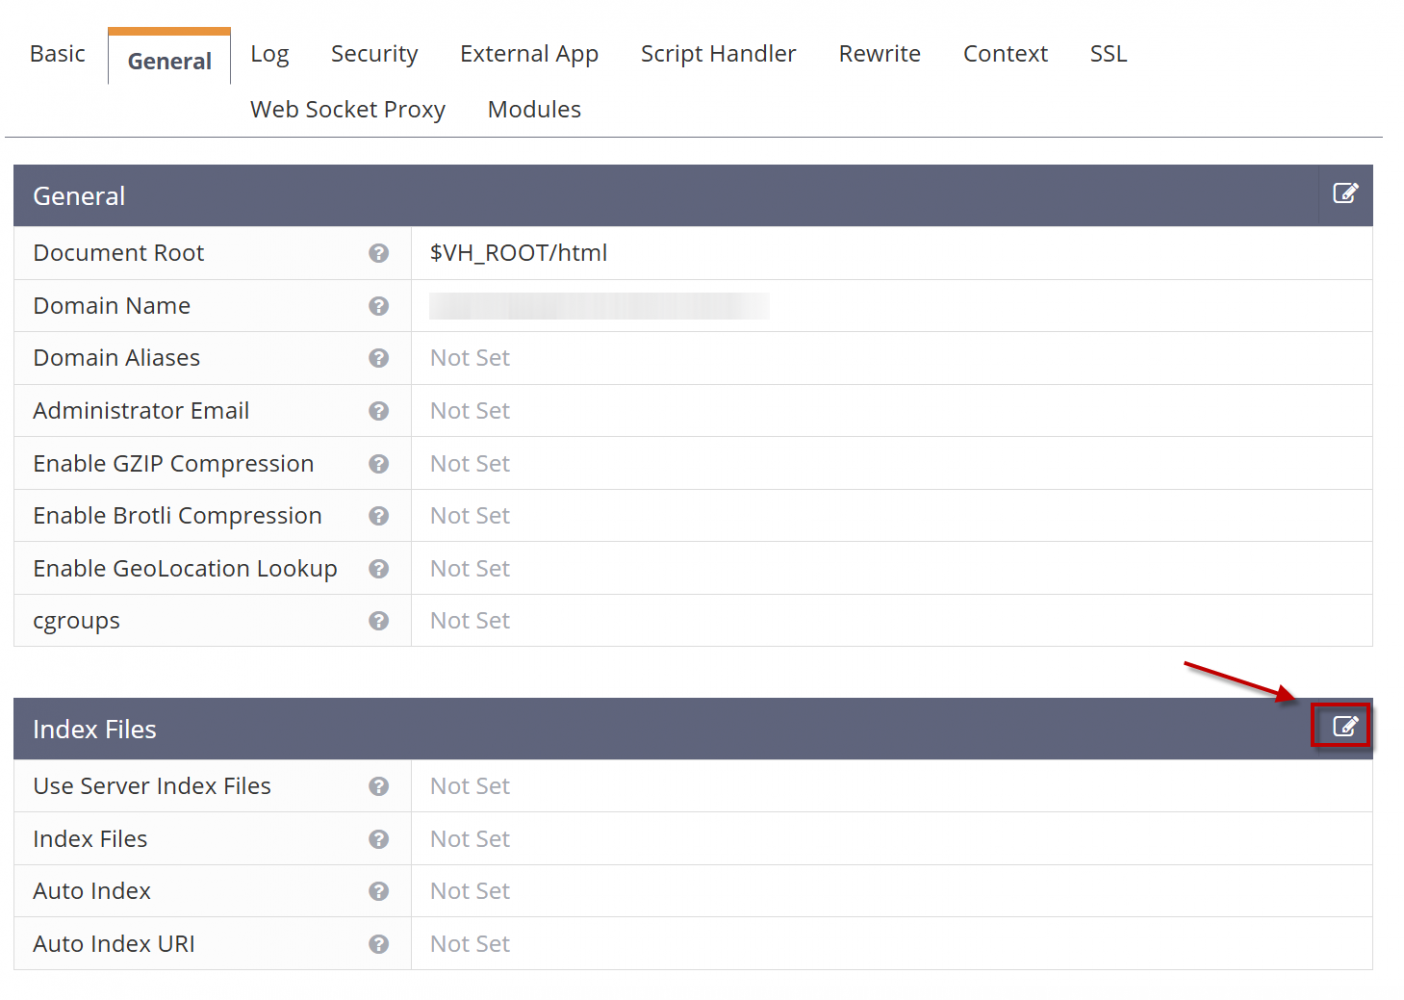1404x1000 pixels.
Task: Open help icon next to cgroups
Action: coord(378,621)
